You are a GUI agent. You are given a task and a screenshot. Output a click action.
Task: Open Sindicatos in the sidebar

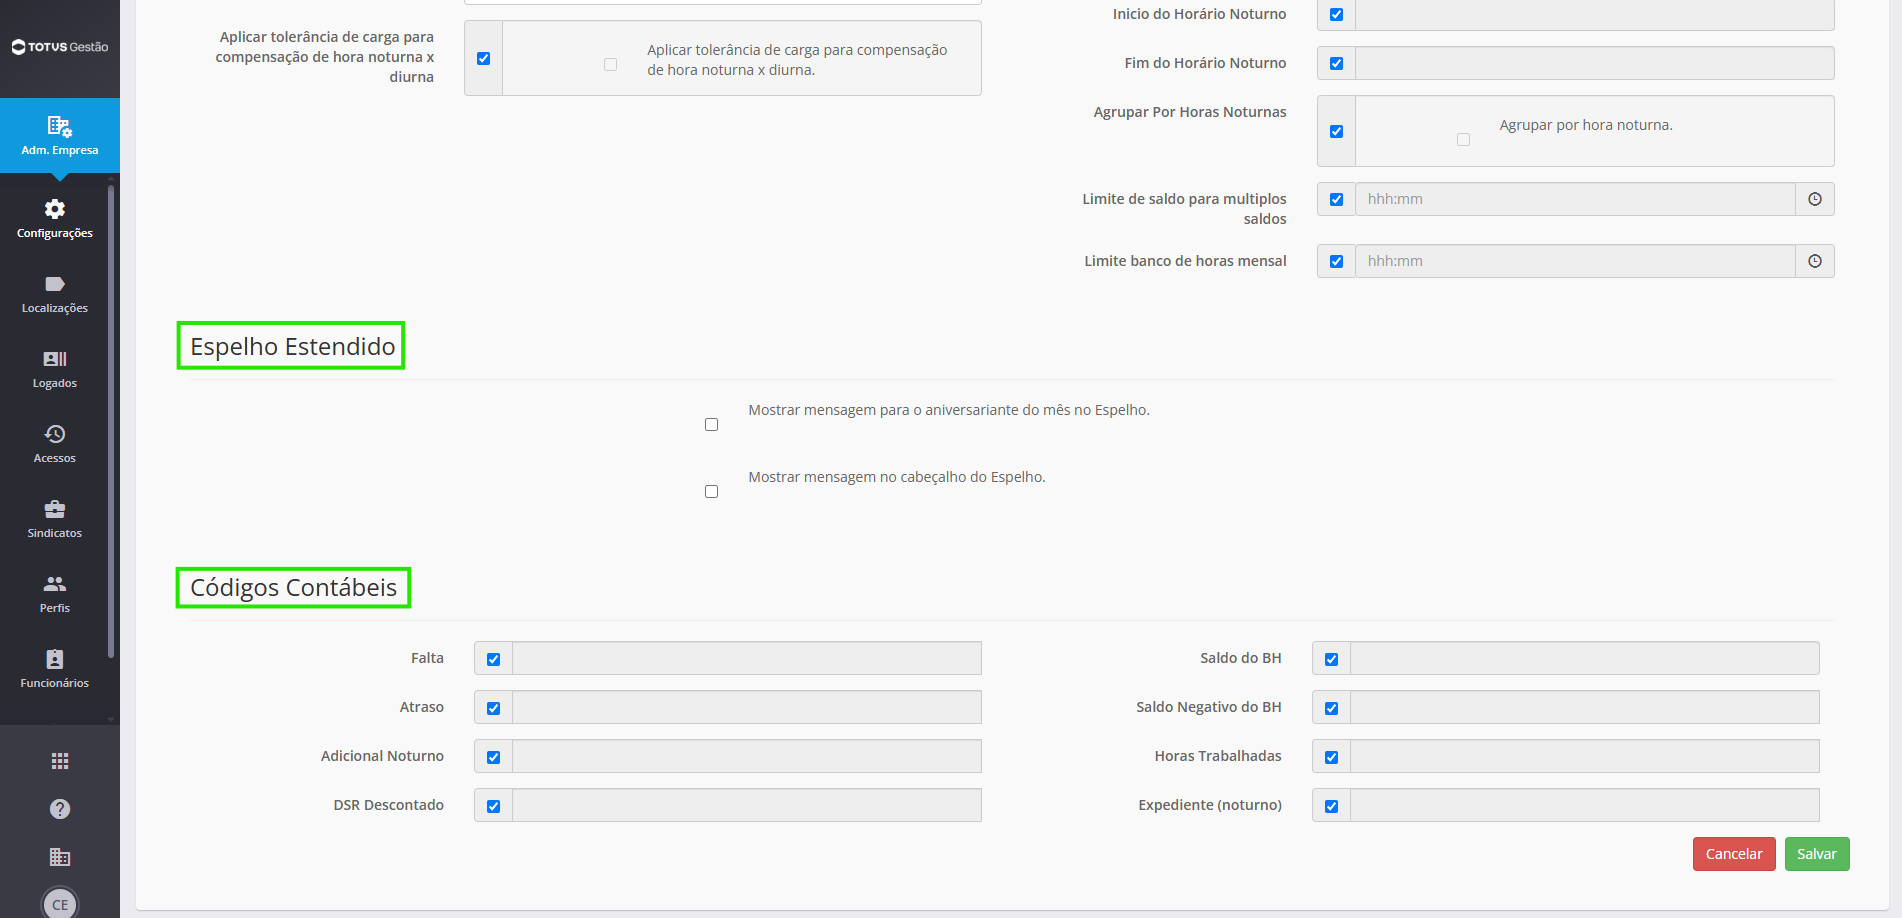[55, 519]
